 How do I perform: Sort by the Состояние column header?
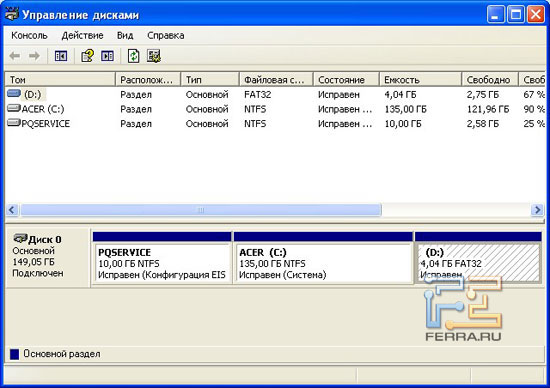click(346, 80)
